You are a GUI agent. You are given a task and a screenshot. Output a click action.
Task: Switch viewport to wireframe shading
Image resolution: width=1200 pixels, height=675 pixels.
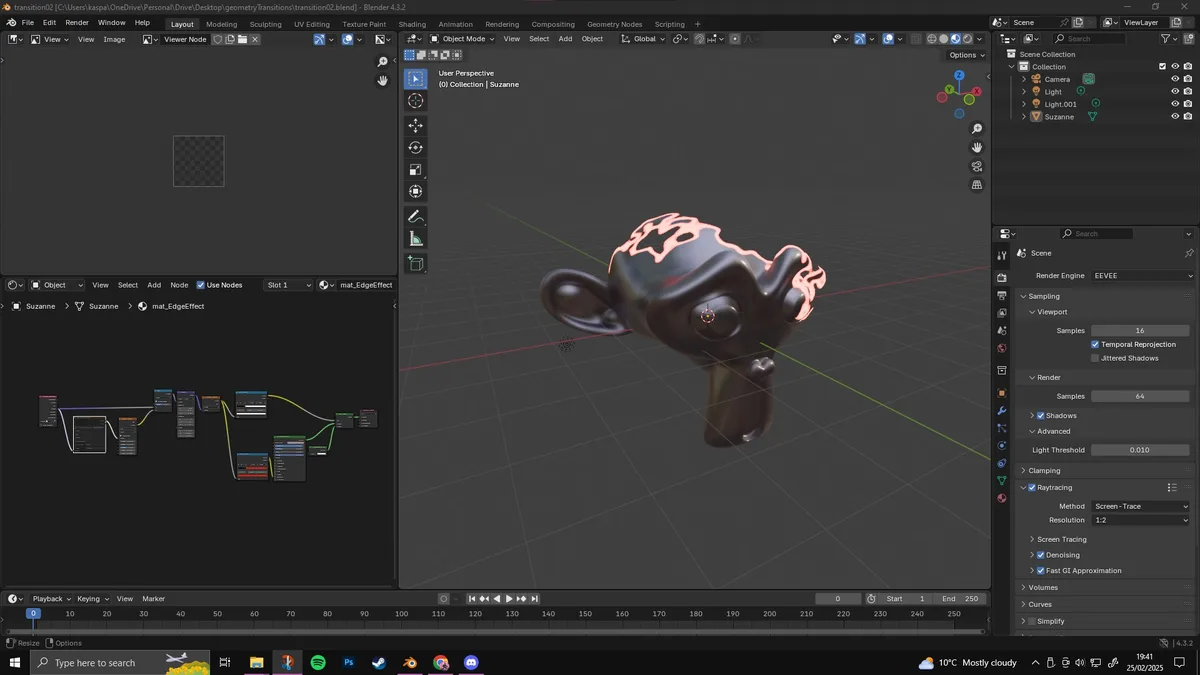(x=932, y=39)
